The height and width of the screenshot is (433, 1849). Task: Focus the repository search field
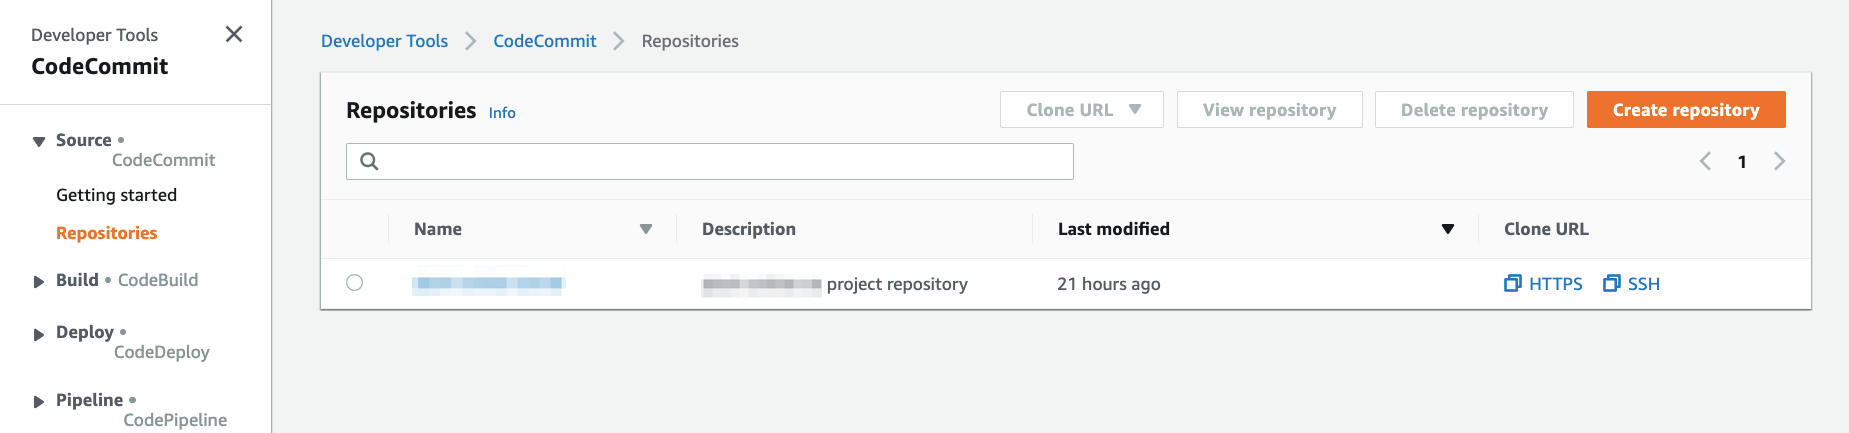(710, 161)
